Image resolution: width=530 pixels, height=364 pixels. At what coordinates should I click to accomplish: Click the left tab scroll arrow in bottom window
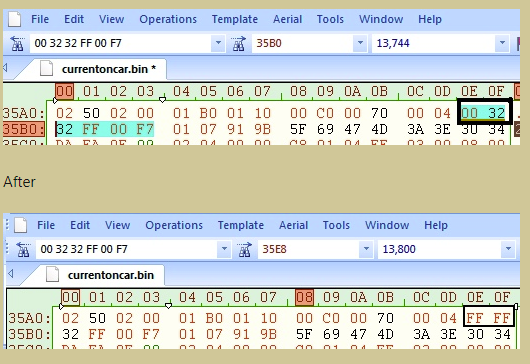(x=10, y=273)
